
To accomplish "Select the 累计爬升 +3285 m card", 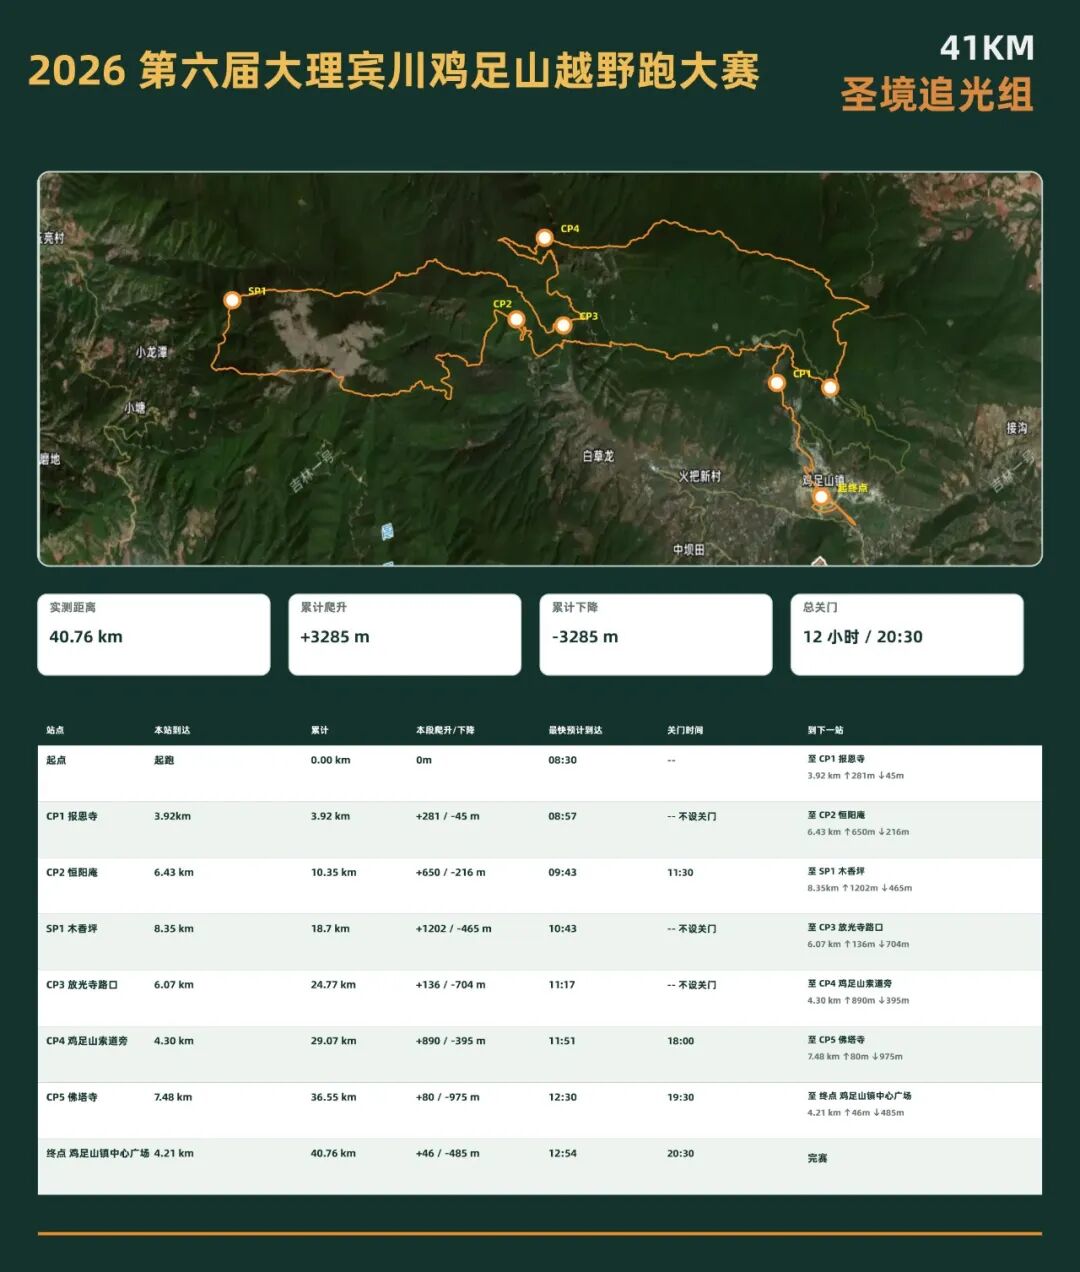I will (x=405, y=635).
